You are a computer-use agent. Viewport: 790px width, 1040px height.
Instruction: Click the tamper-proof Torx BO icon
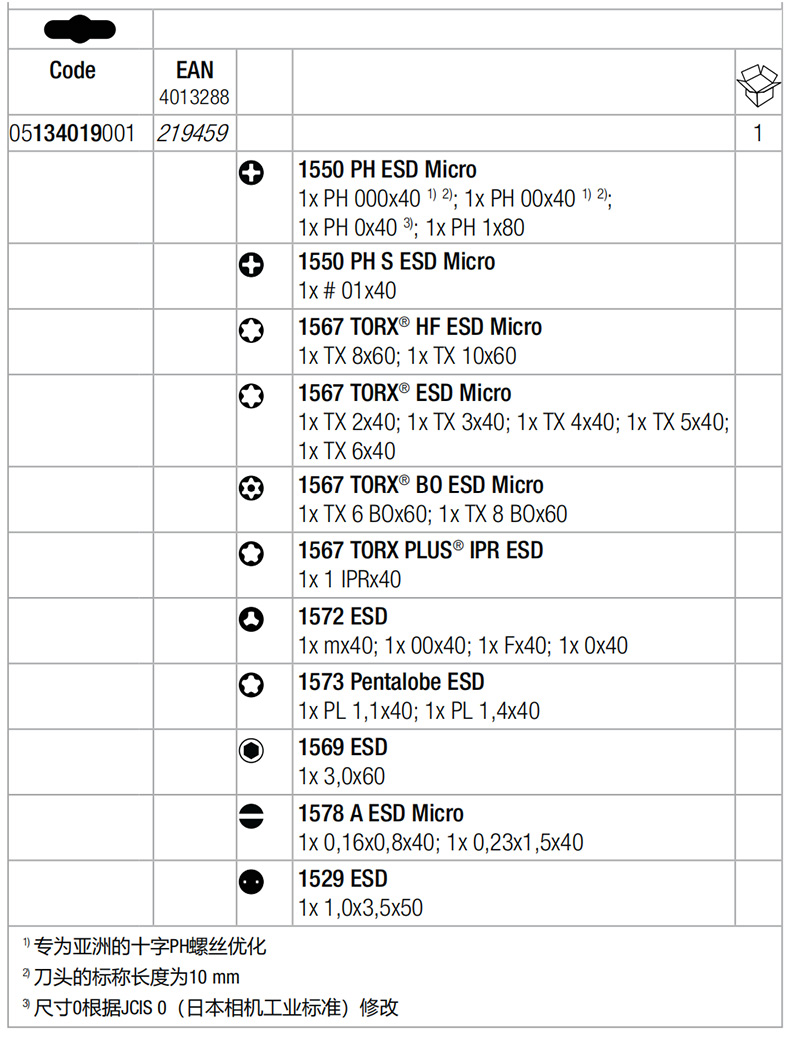[x=252, y=488]
